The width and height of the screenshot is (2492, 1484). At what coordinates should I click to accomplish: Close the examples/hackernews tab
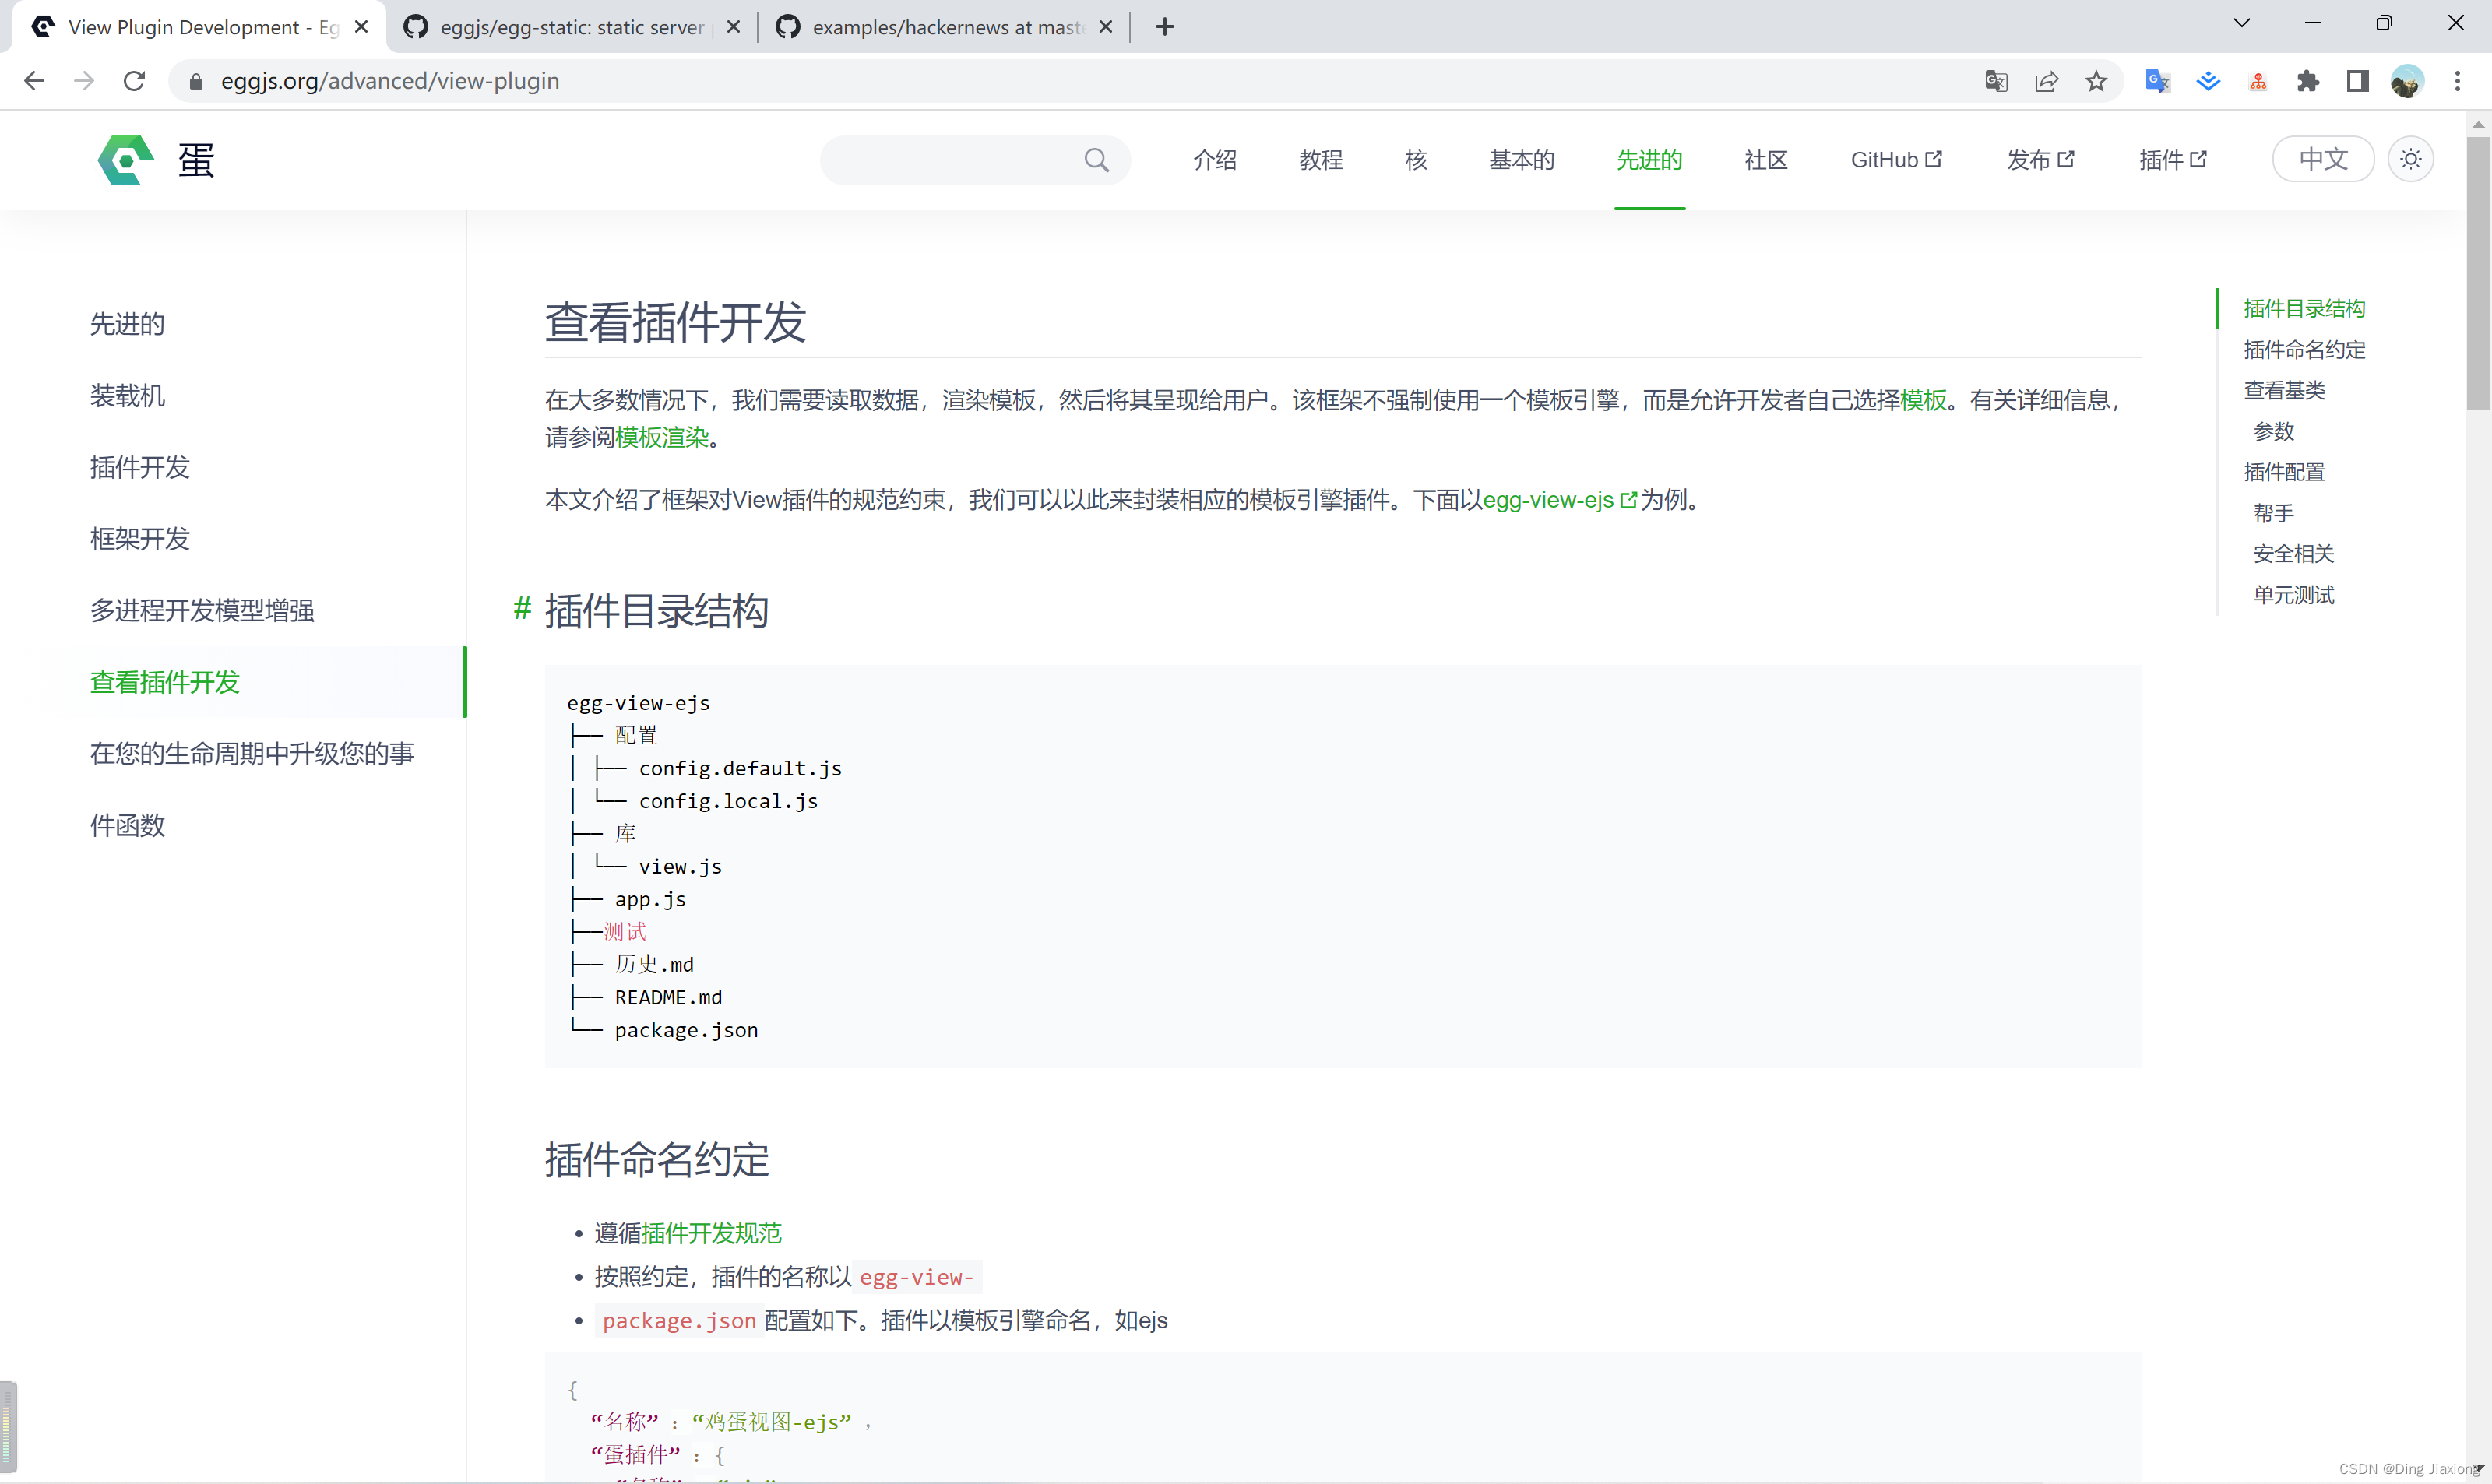(1105, 27)
